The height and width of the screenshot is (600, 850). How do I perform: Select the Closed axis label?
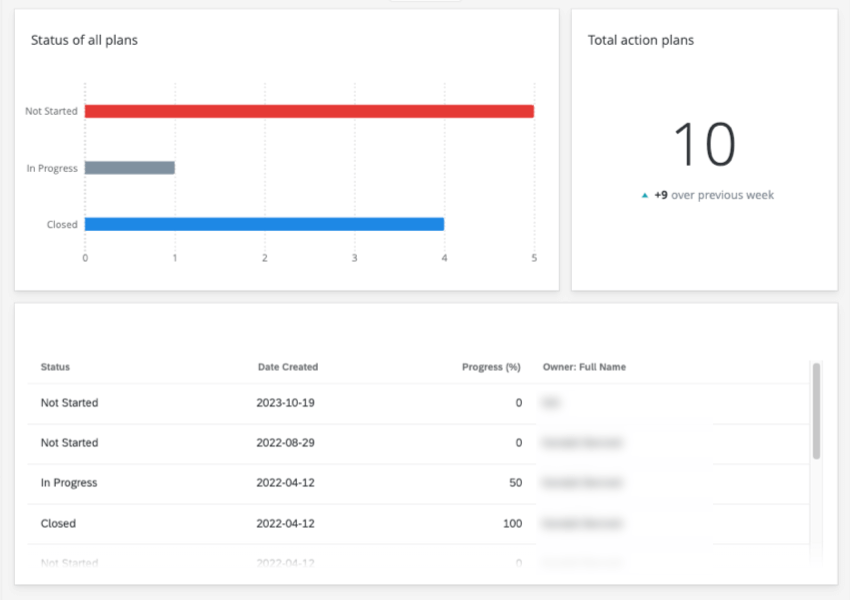click(64, 224)
